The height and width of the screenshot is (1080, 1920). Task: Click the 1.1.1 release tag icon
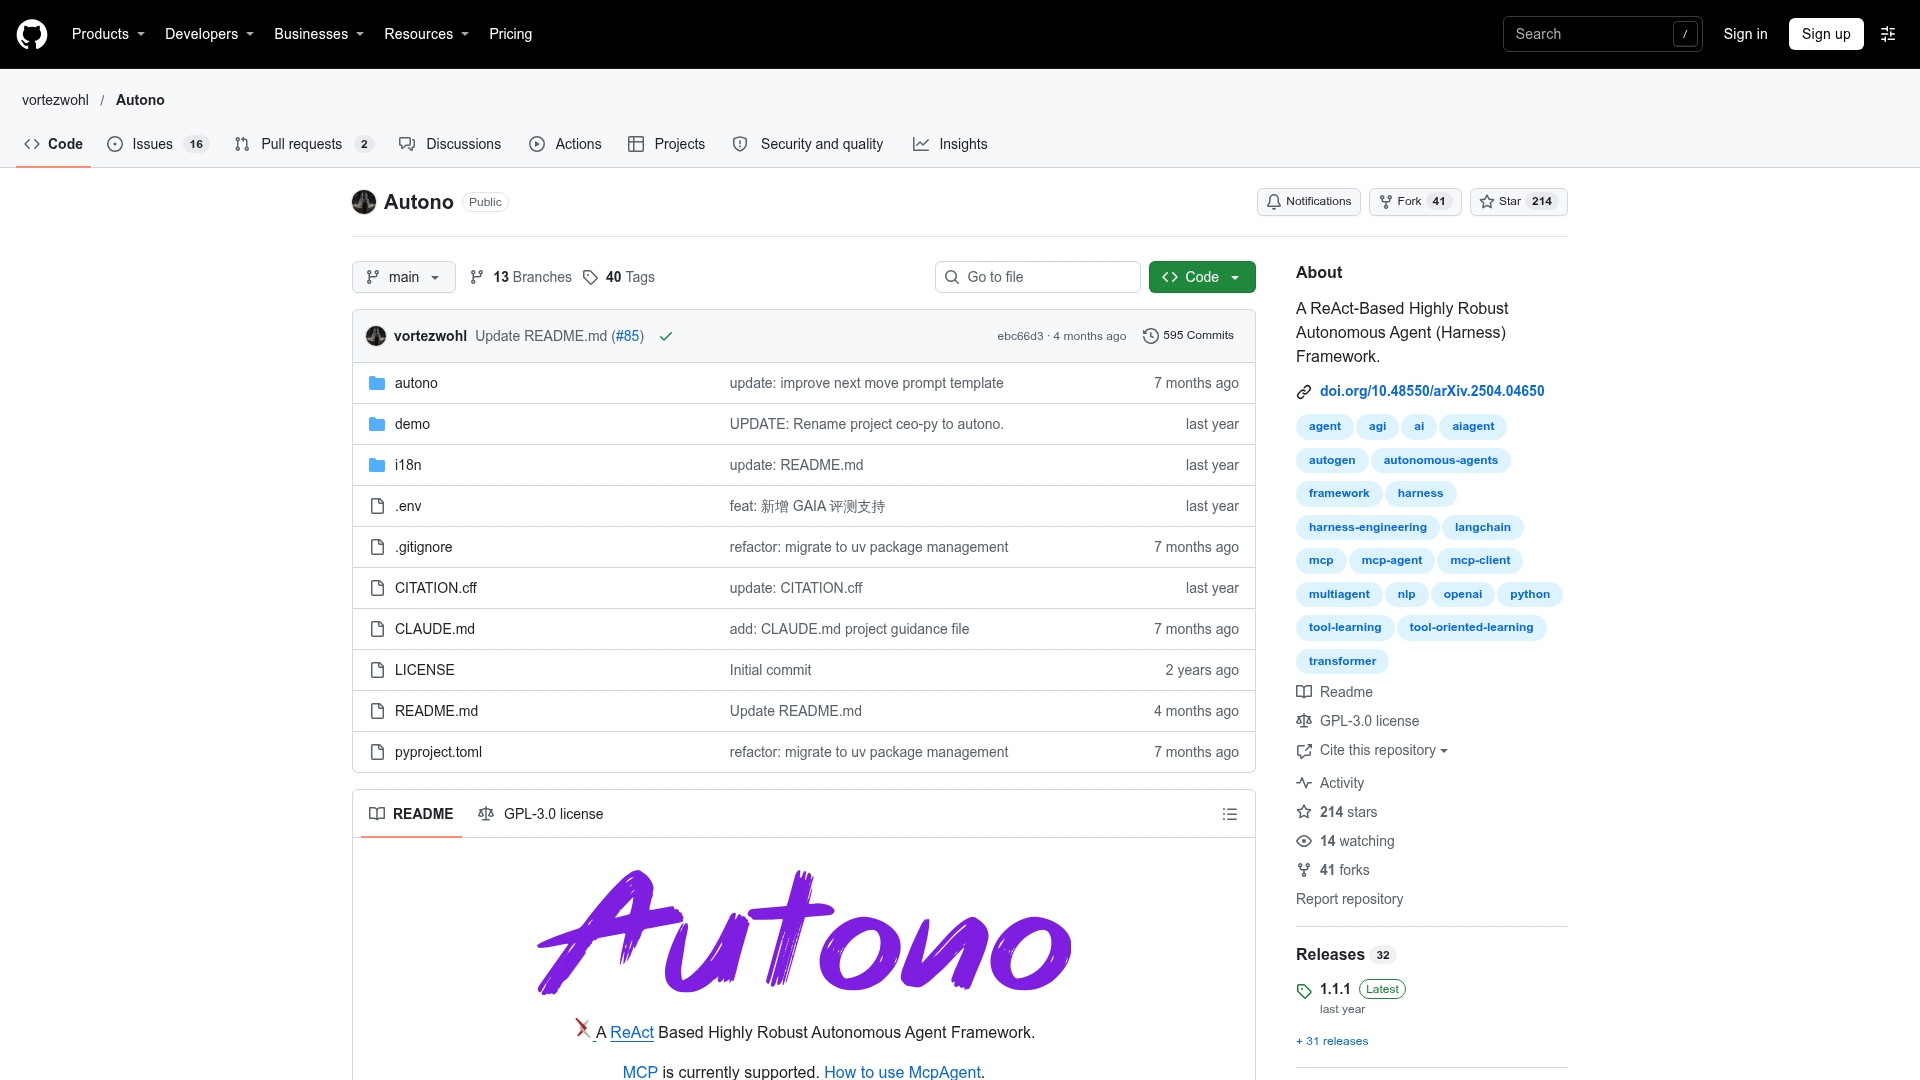[x=1304, y=991]
